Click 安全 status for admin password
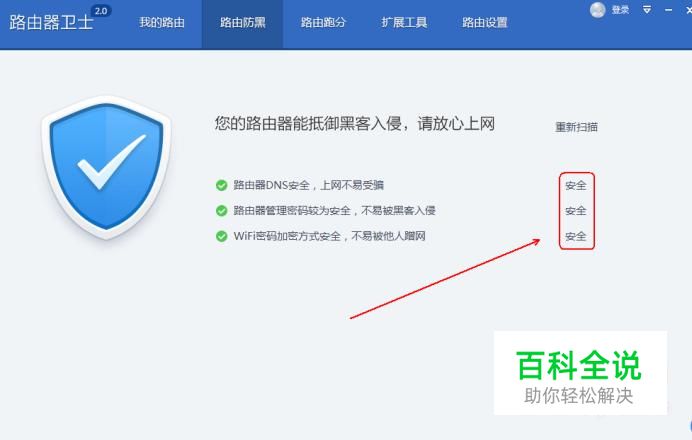This screenshot has height=440, width=692. (576, 211)
